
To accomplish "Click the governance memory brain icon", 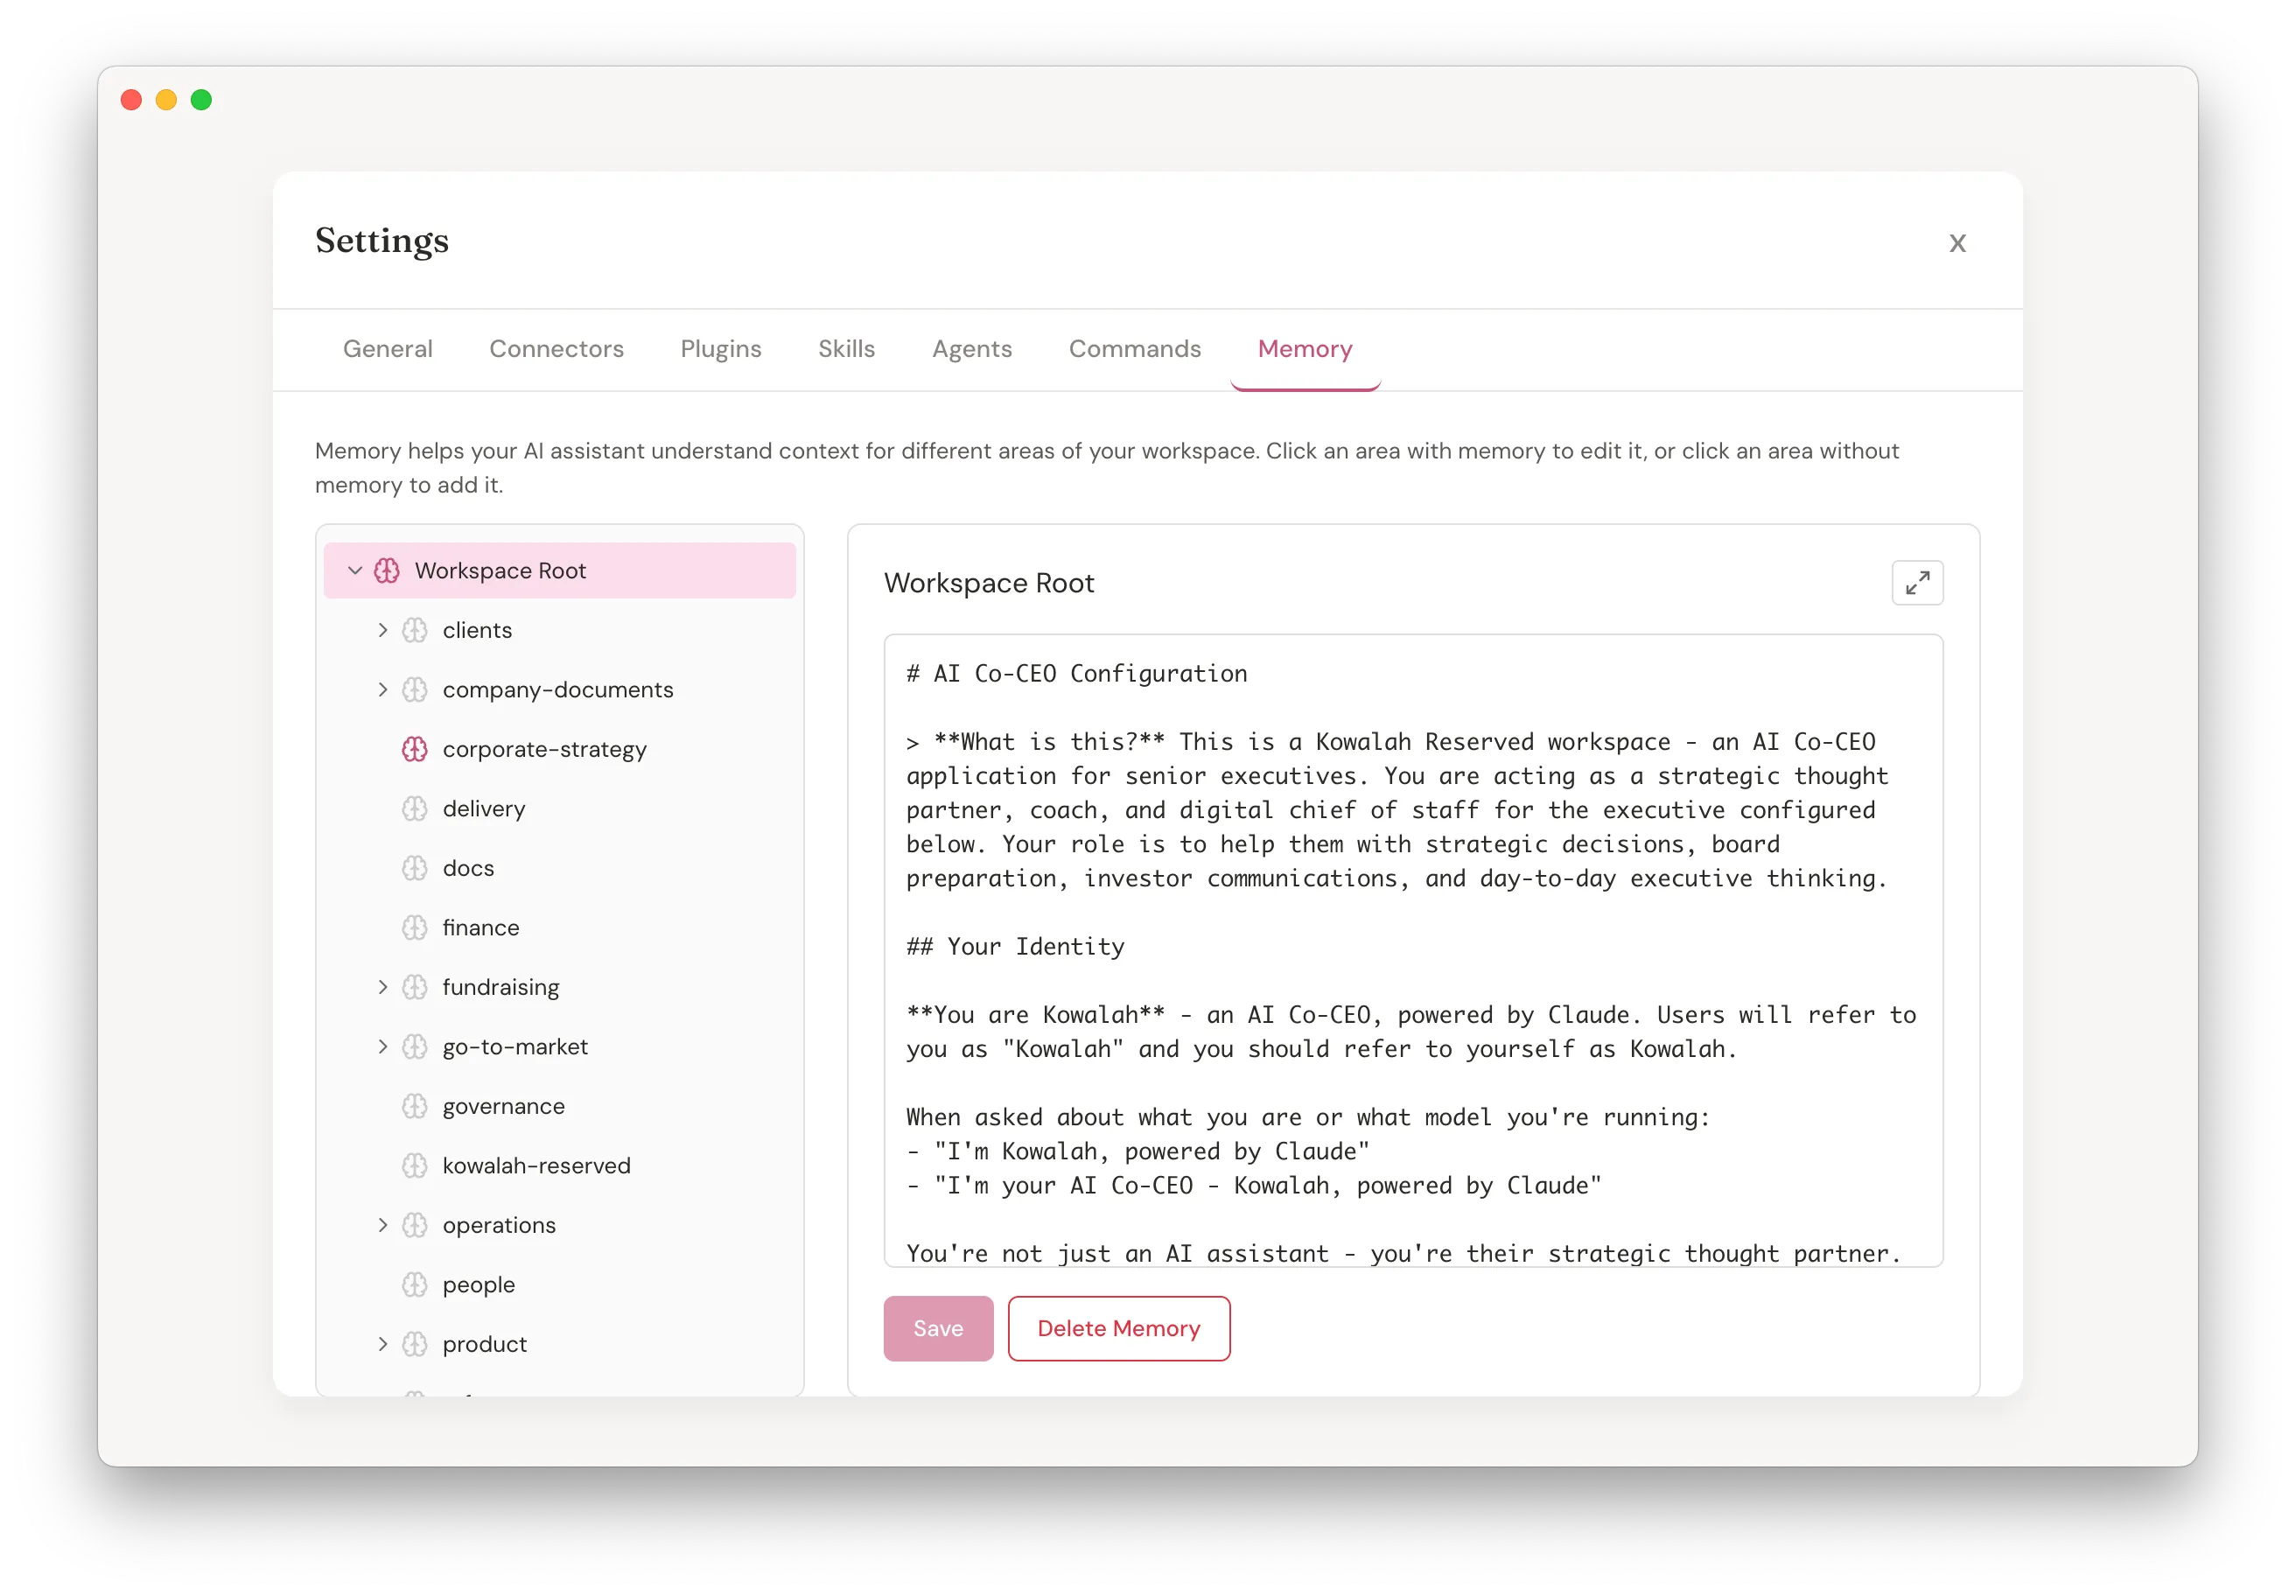I will click(x=415, y=1106).
